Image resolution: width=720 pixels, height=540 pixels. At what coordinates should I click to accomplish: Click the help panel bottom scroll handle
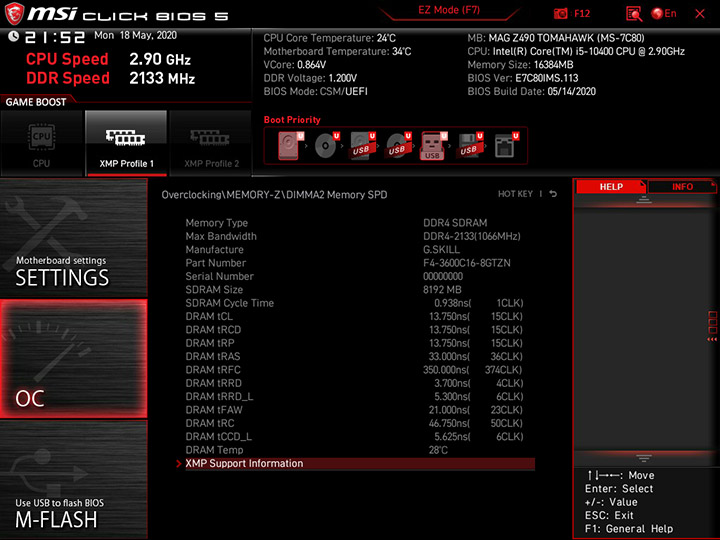644,458
